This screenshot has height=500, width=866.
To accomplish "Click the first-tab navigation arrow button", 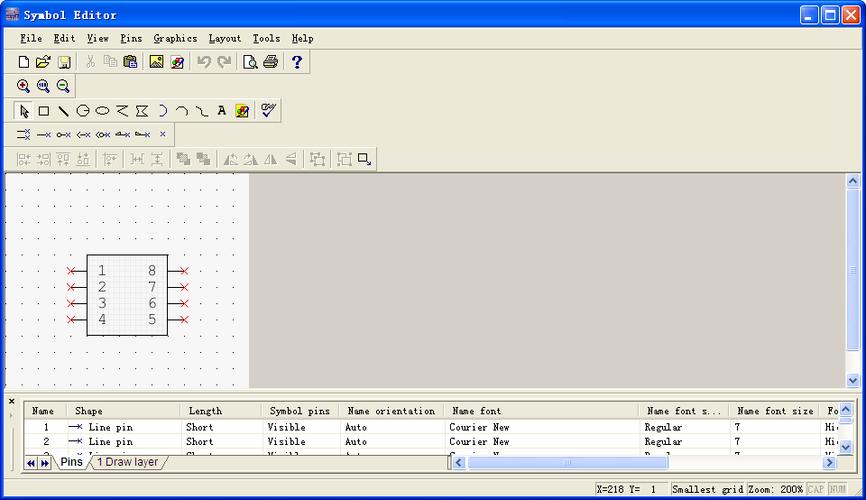I will pos(31,463).
